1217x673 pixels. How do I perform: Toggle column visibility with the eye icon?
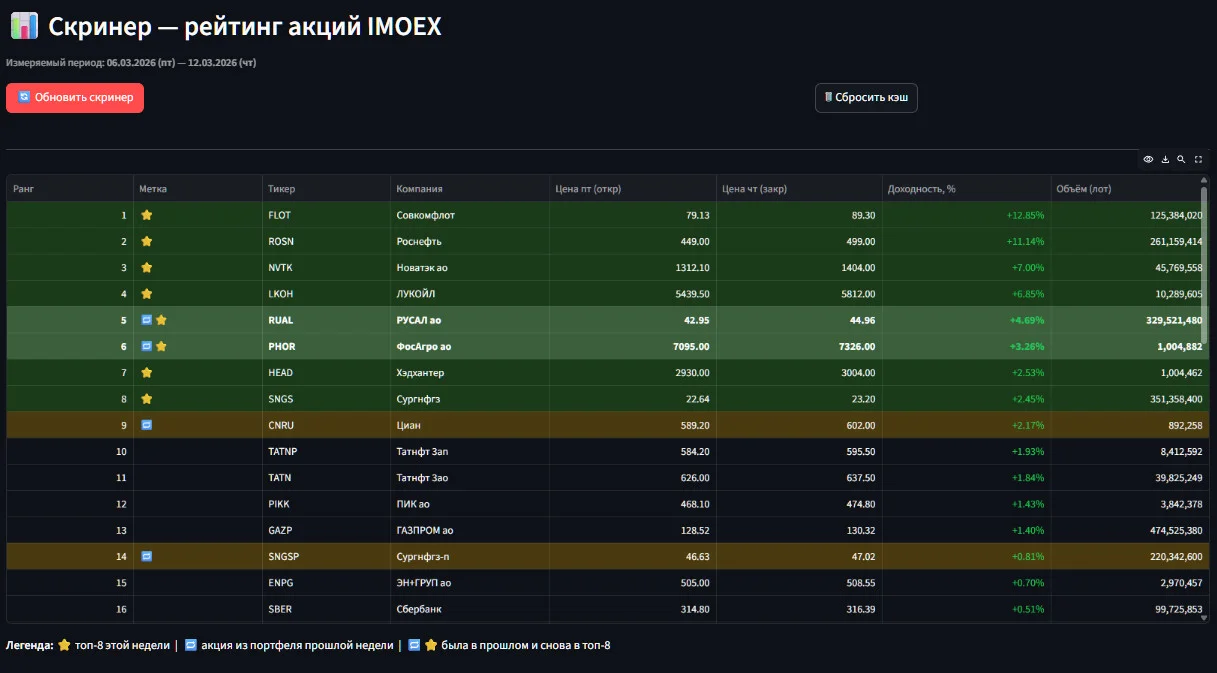tap(1148, 159)
